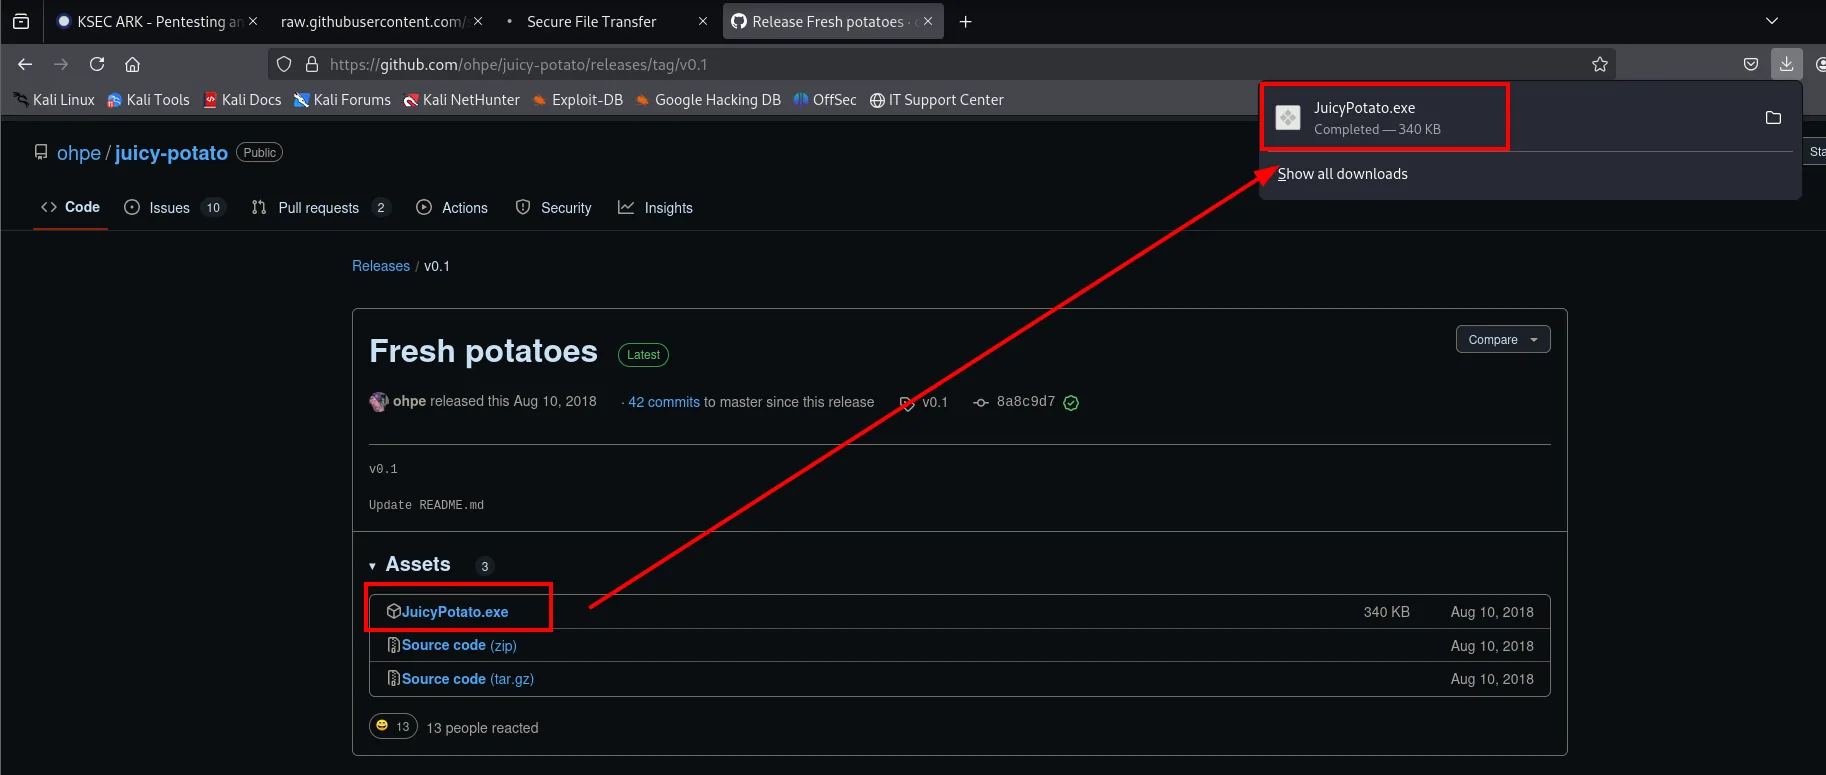Open the Kali Tools bookmark
This screenshot has width=1826, height=775.
tap(148, 100)
